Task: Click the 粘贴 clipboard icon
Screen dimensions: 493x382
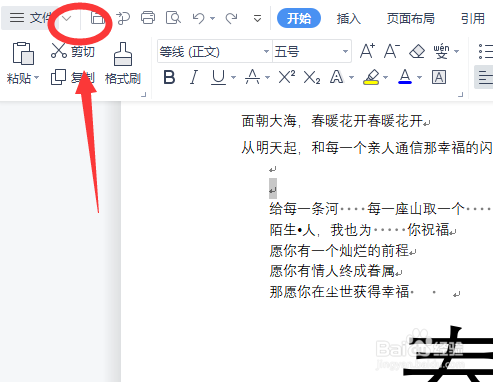Action: pyautogui.click(x=23, y=53)
